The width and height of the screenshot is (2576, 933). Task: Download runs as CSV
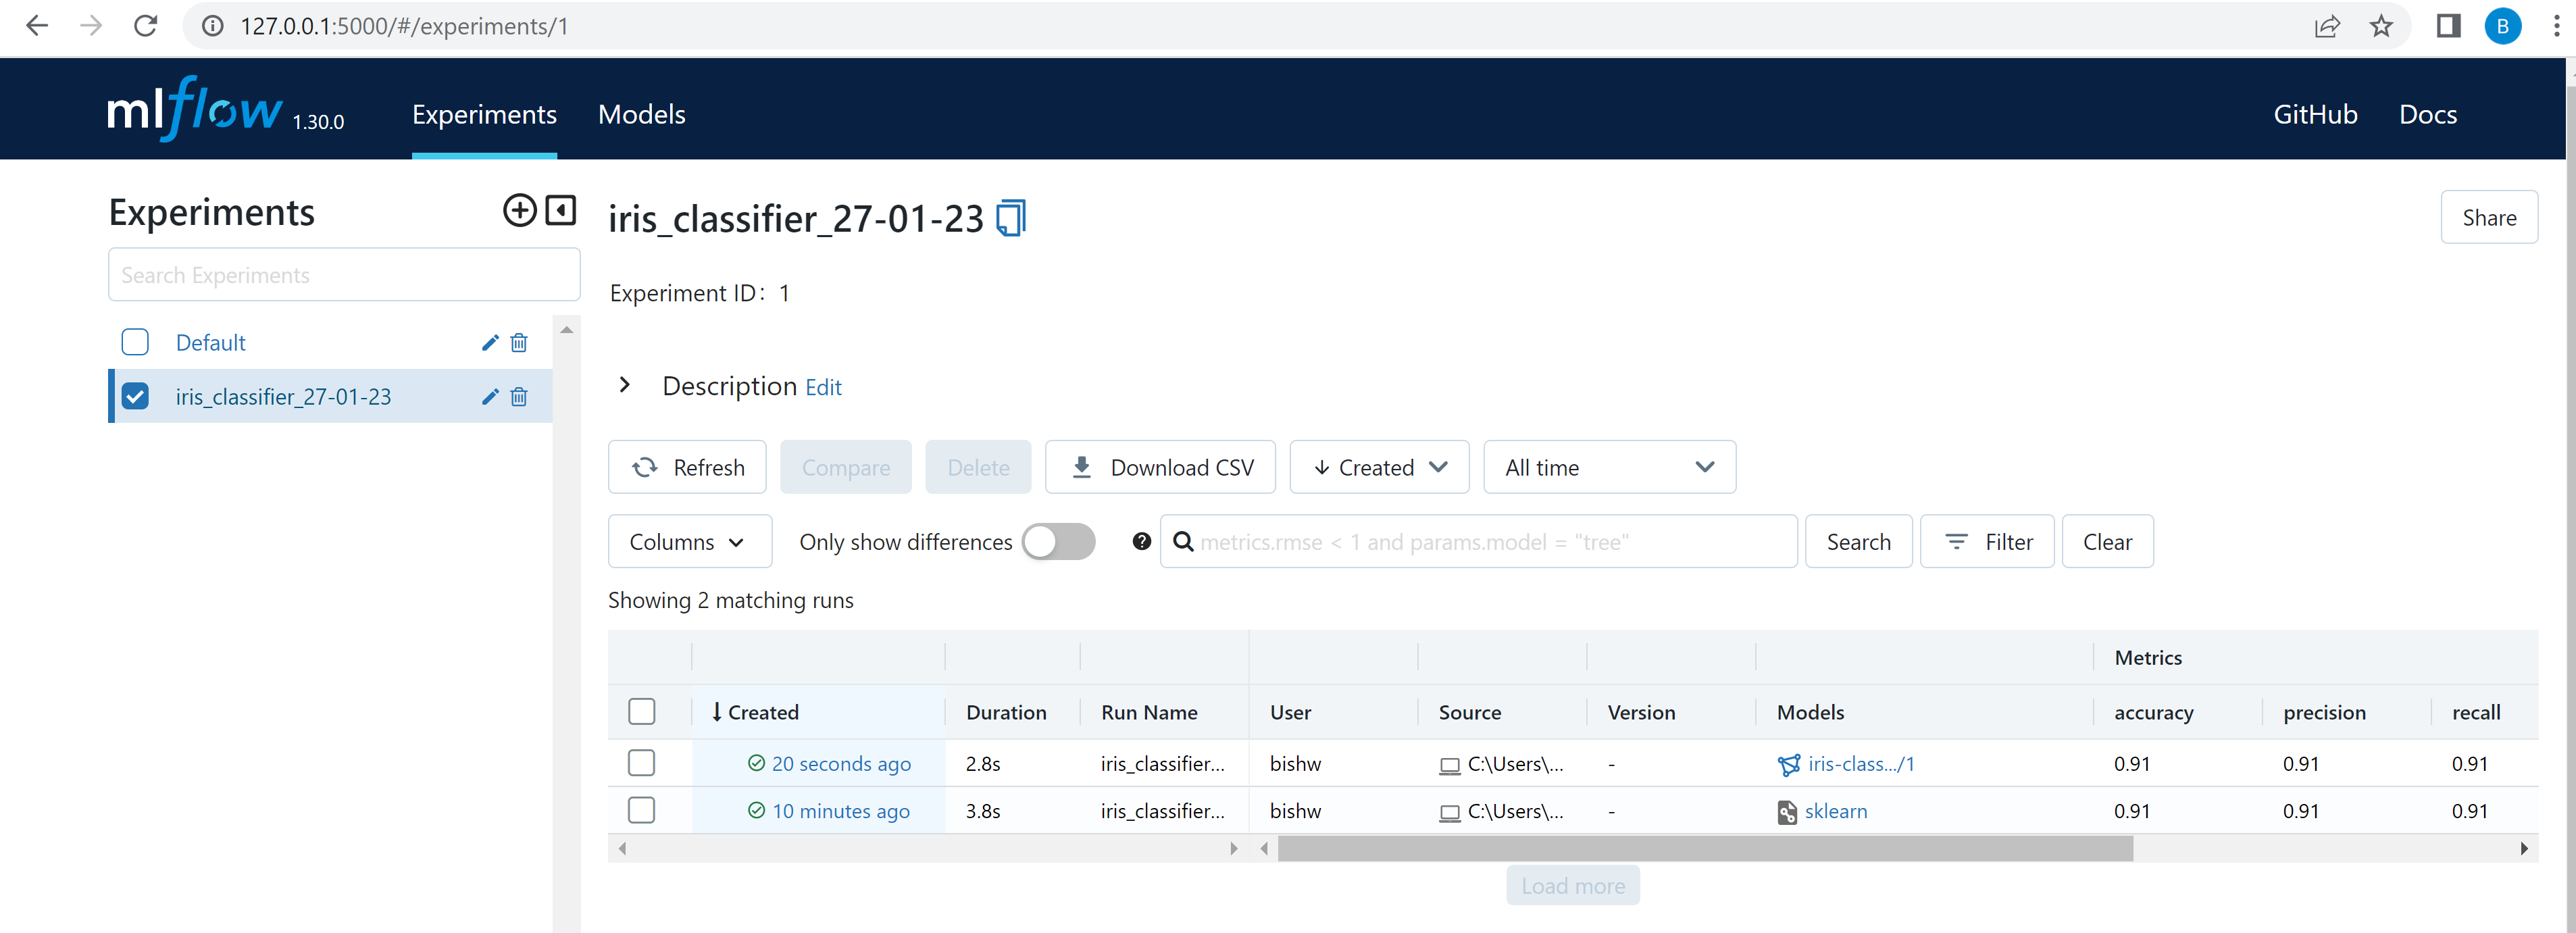1160,467
